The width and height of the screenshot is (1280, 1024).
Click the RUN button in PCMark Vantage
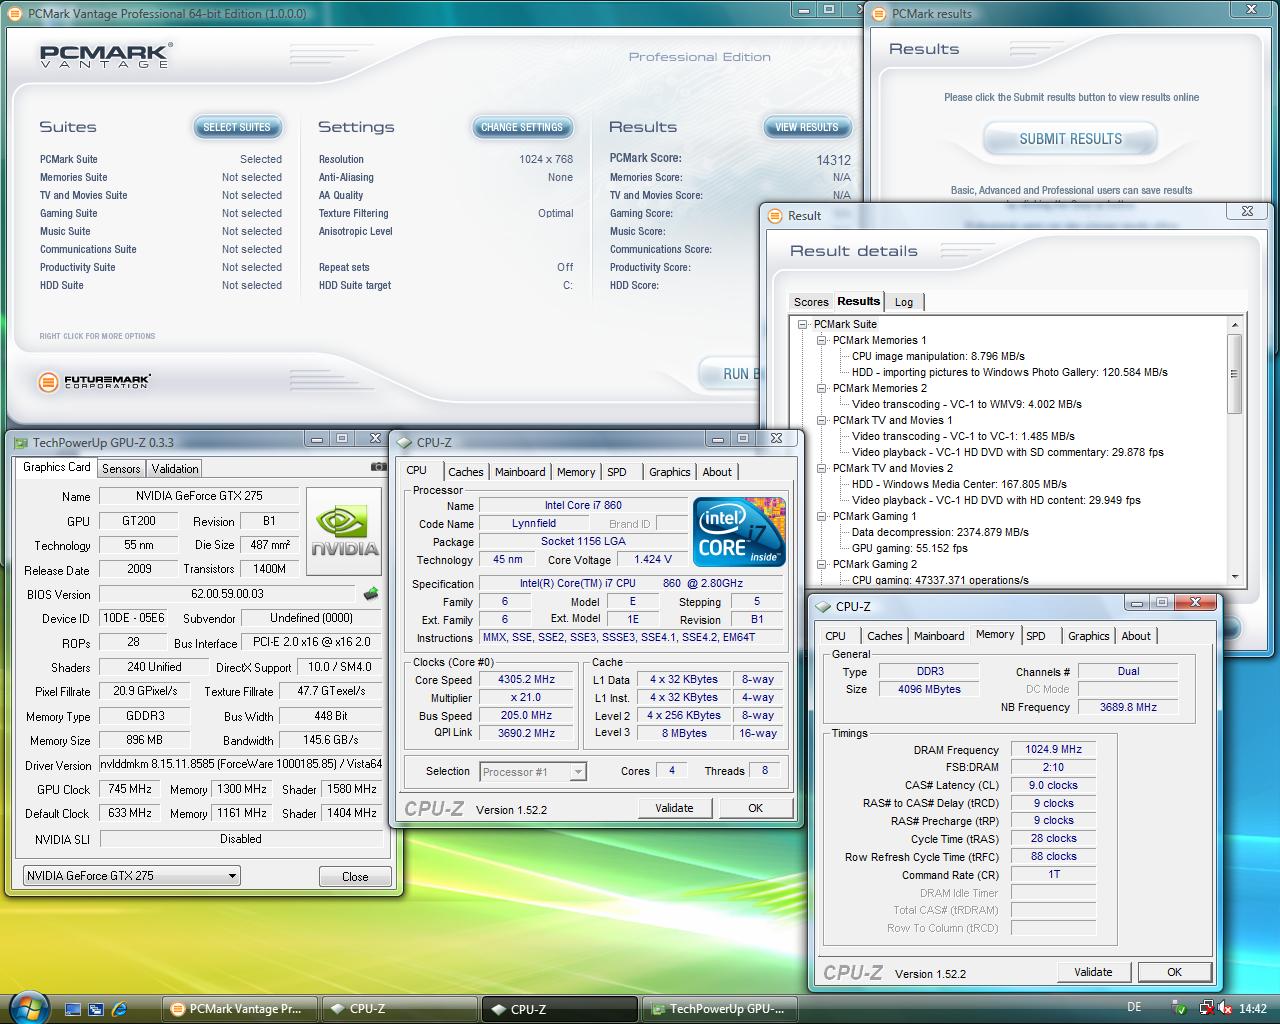pyautogui.click(x=730, y=374)
